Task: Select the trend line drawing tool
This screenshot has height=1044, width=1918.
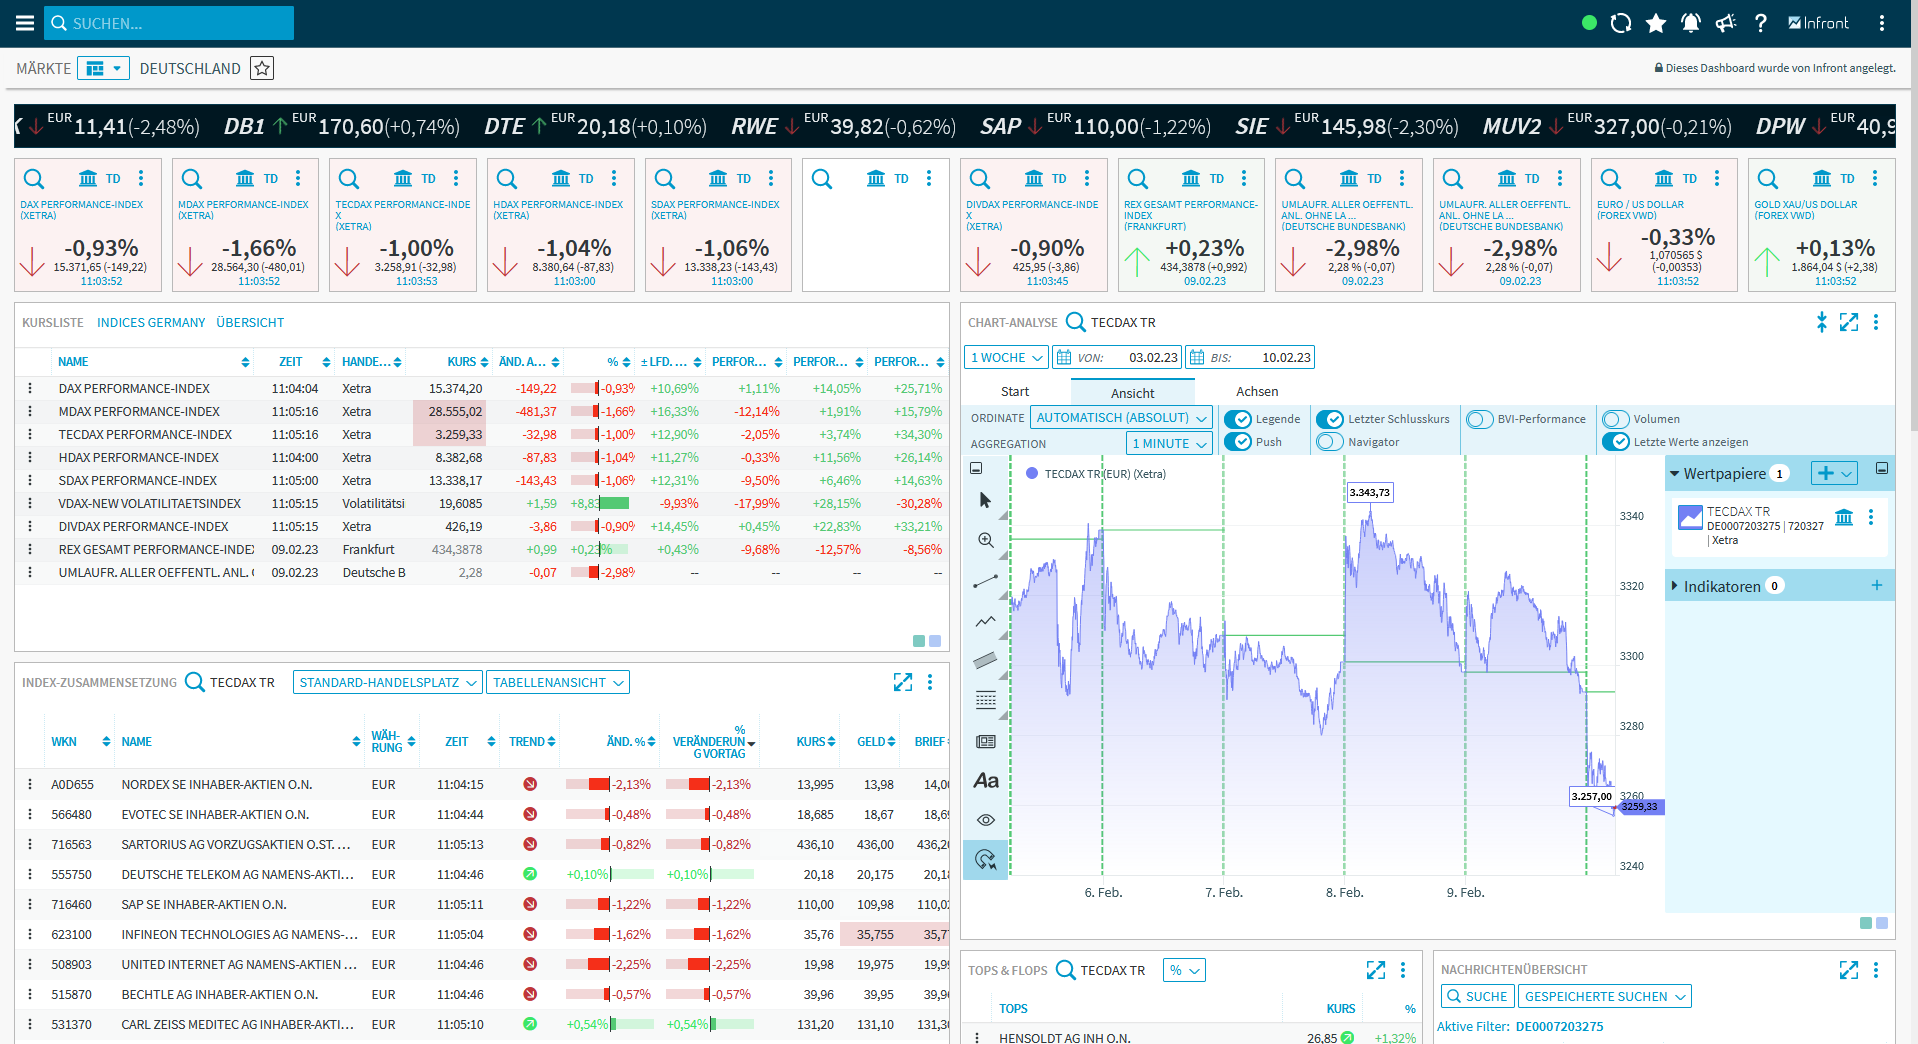Action: [x=985, y=581]
